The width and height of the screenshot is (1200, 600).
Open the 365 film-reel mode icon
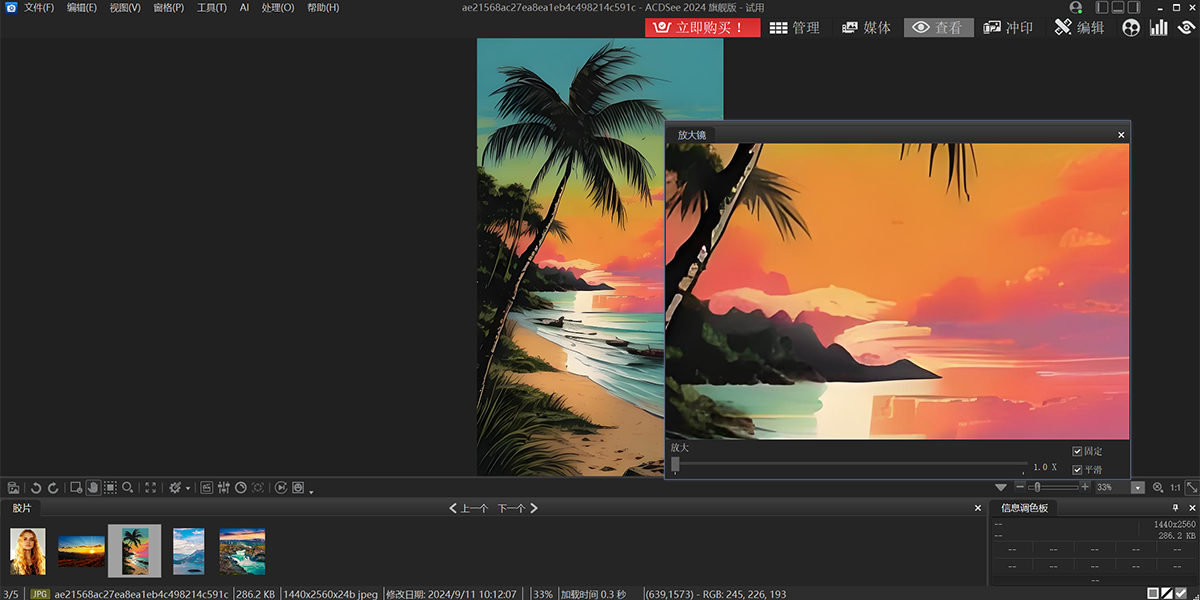(1131, 28)
